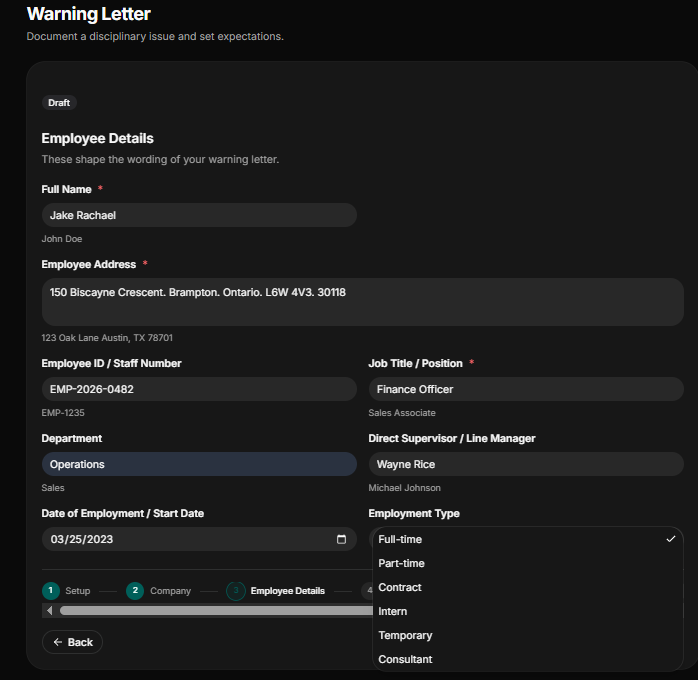
Task: Click the Department field with Operations
Action: coord(199,464)
